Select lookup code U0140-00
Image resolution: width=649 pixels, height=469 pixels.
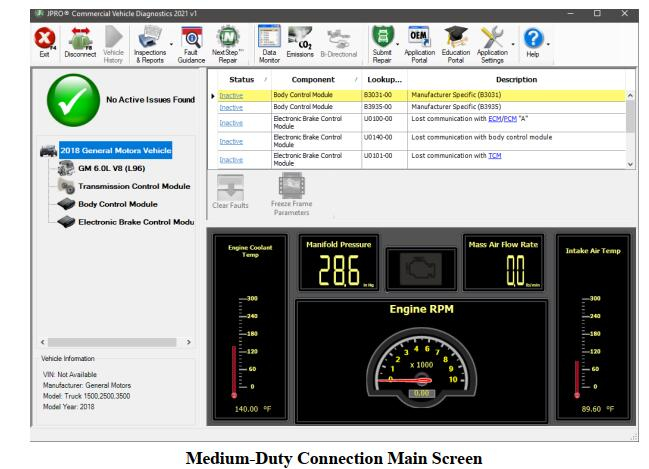point(377,137)
